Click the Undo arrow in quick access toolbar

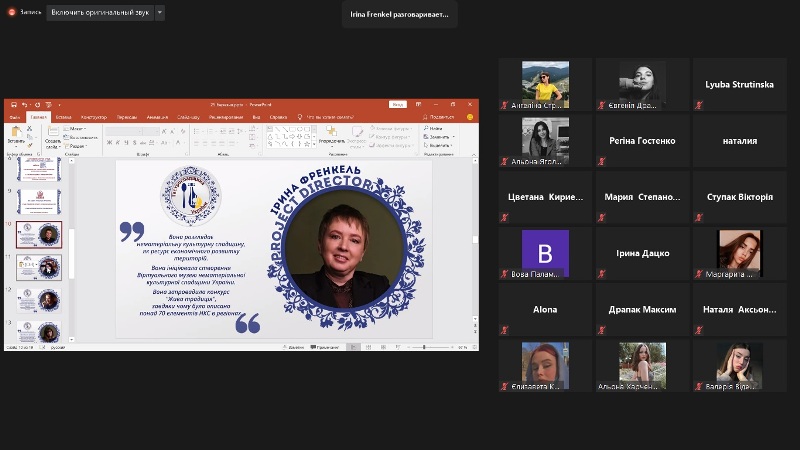point(22,104)
